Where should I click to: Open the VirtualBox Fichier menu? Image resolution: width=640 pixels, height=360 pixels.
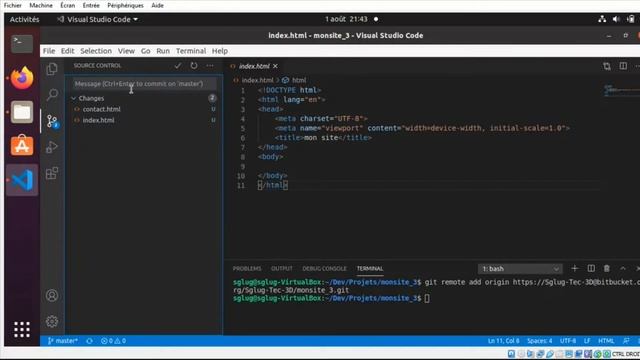[13, 5]
